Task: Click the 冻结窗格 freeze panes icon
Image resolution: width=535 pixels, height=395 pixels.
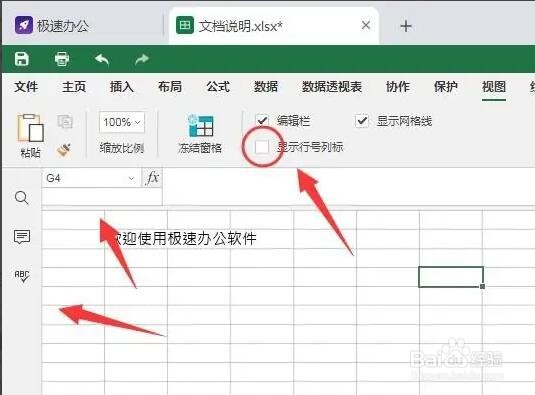Action: [201, 126]
